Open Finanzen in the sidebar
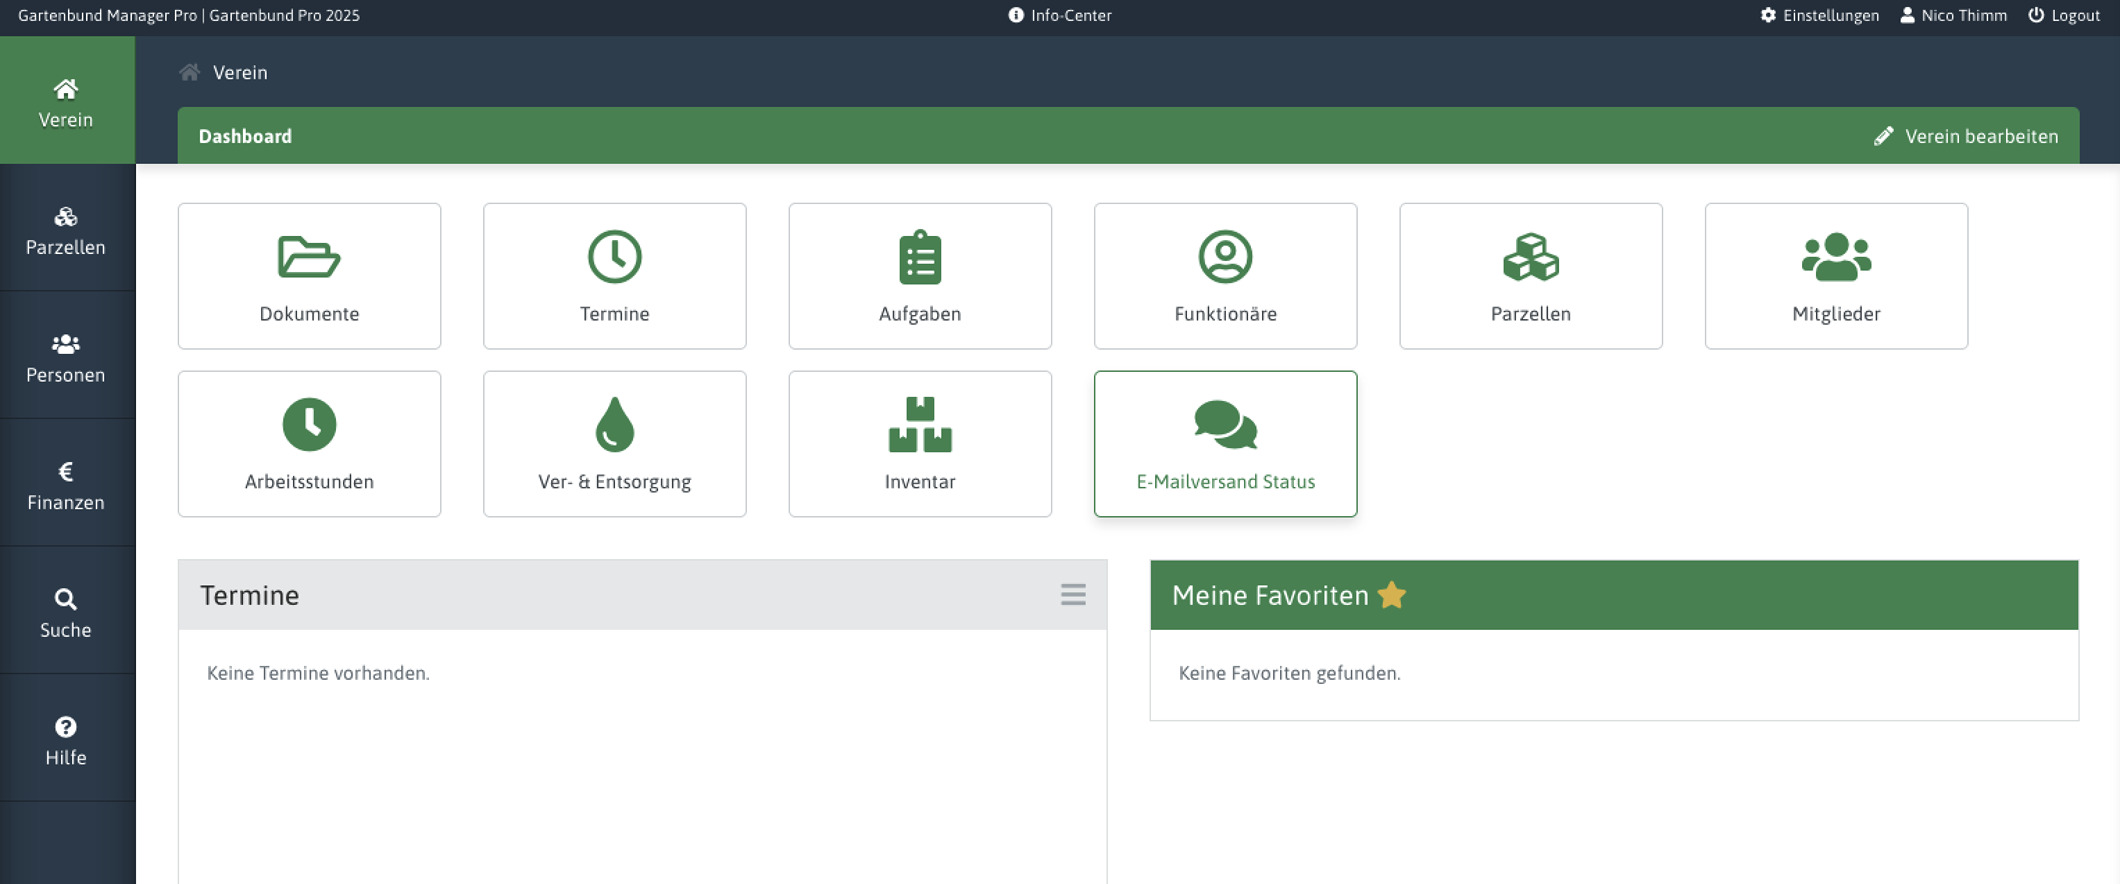This screenshot has height=884, width=2120. point(66,485)
